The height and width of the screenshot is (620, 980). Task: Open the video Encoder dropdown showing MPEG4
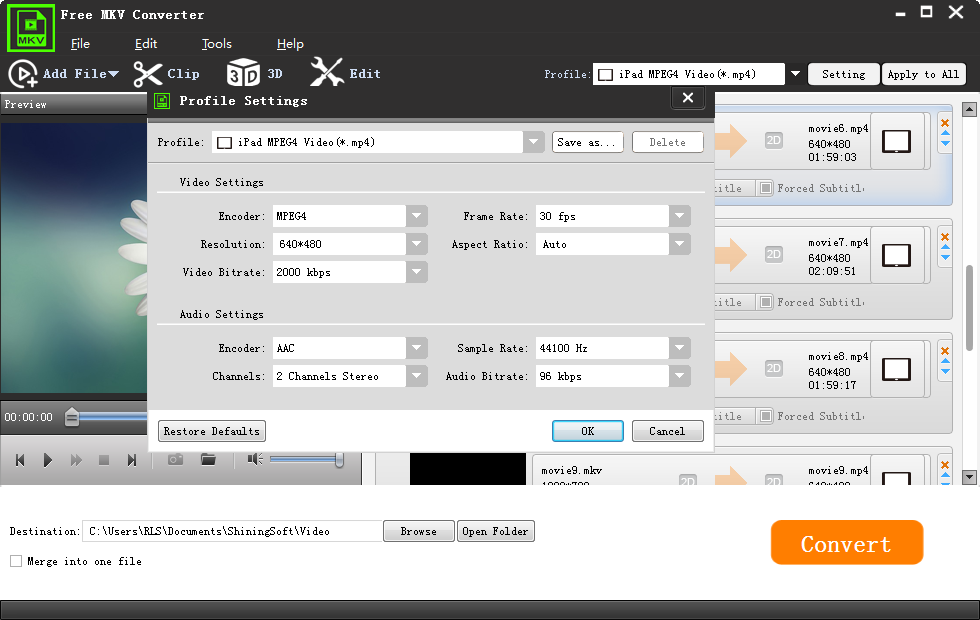click(416, 216)
